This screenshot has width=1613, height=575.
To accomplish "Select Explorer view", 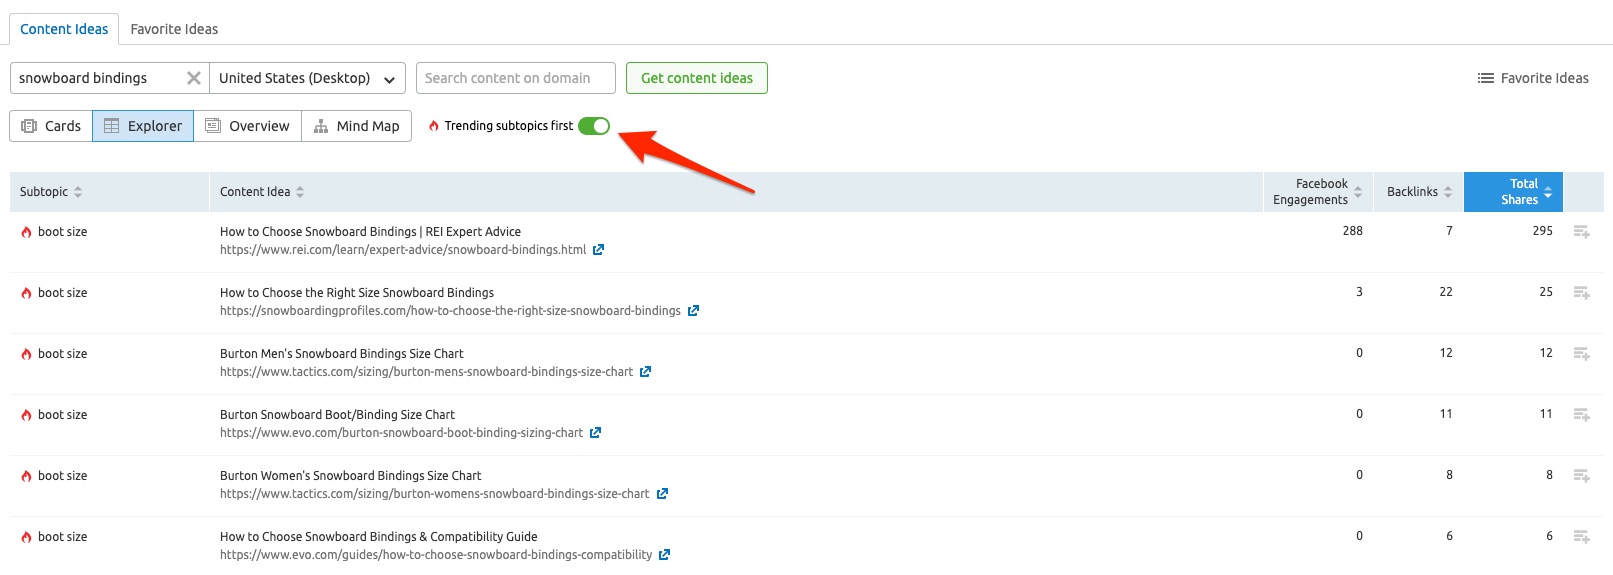I will (x=143, y=126).
